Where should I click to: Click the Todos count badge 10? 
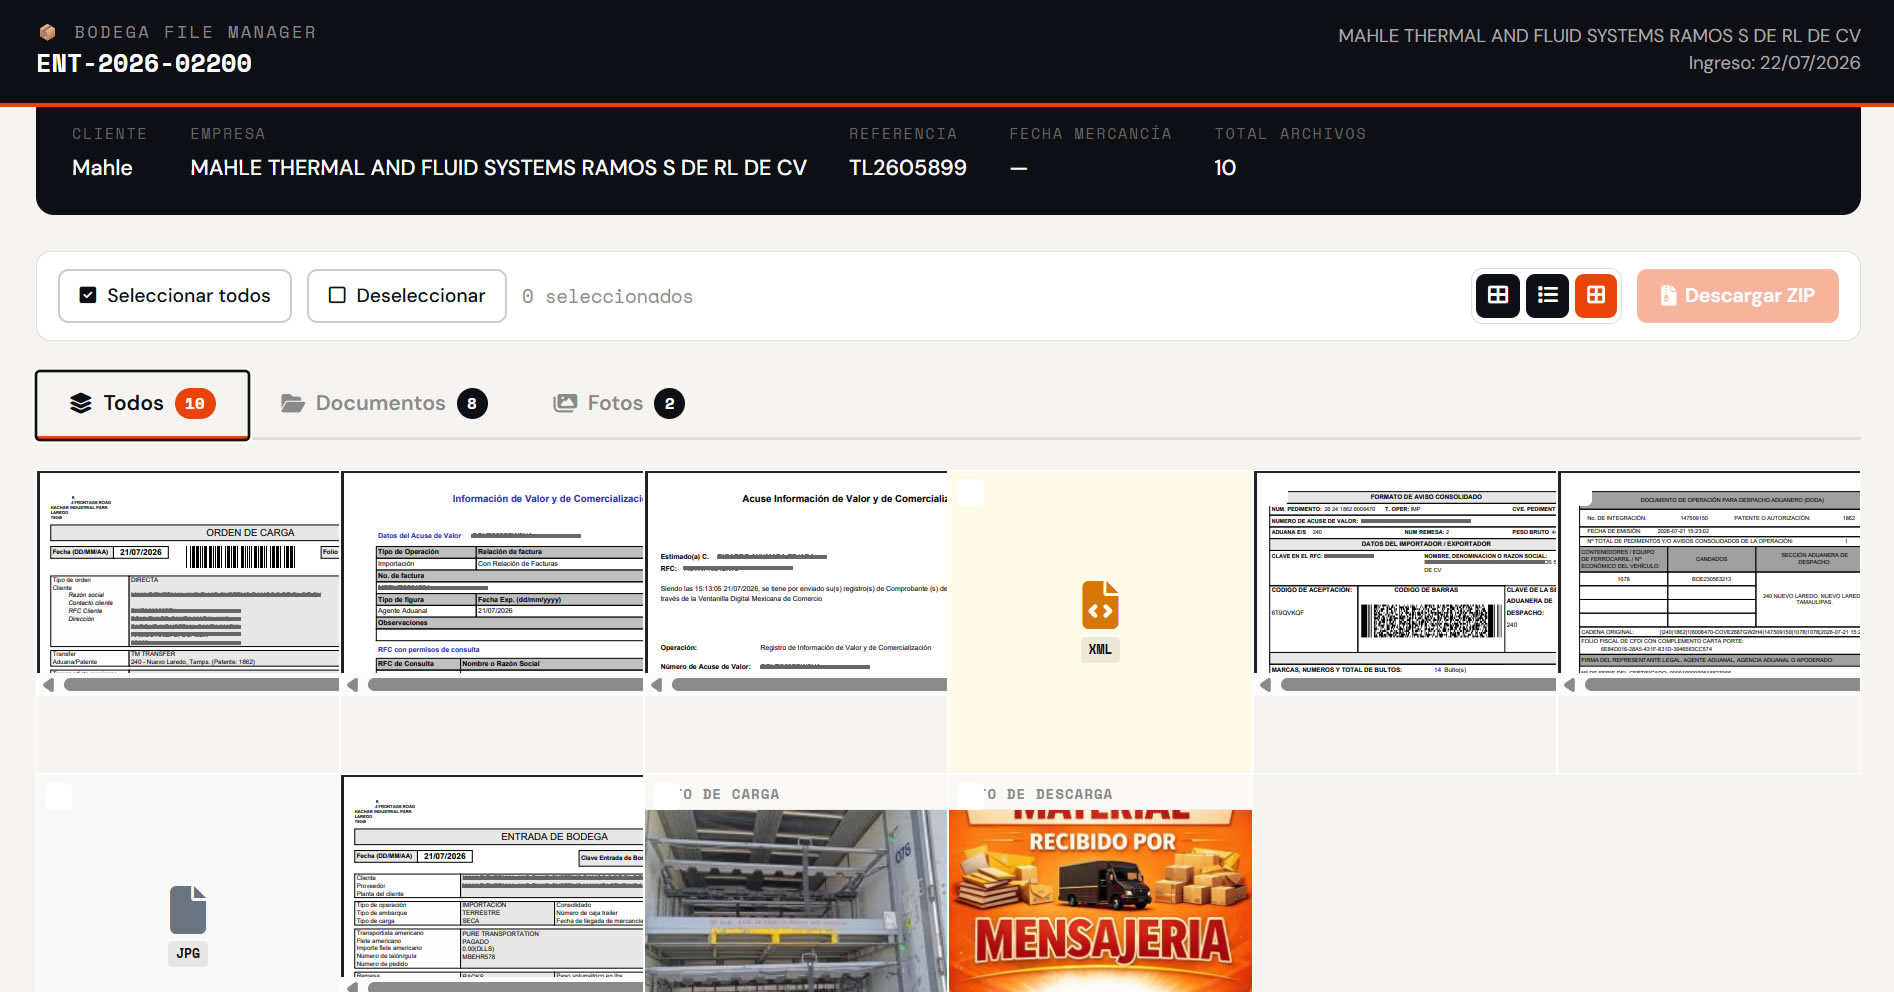click(x=195, y=403)
